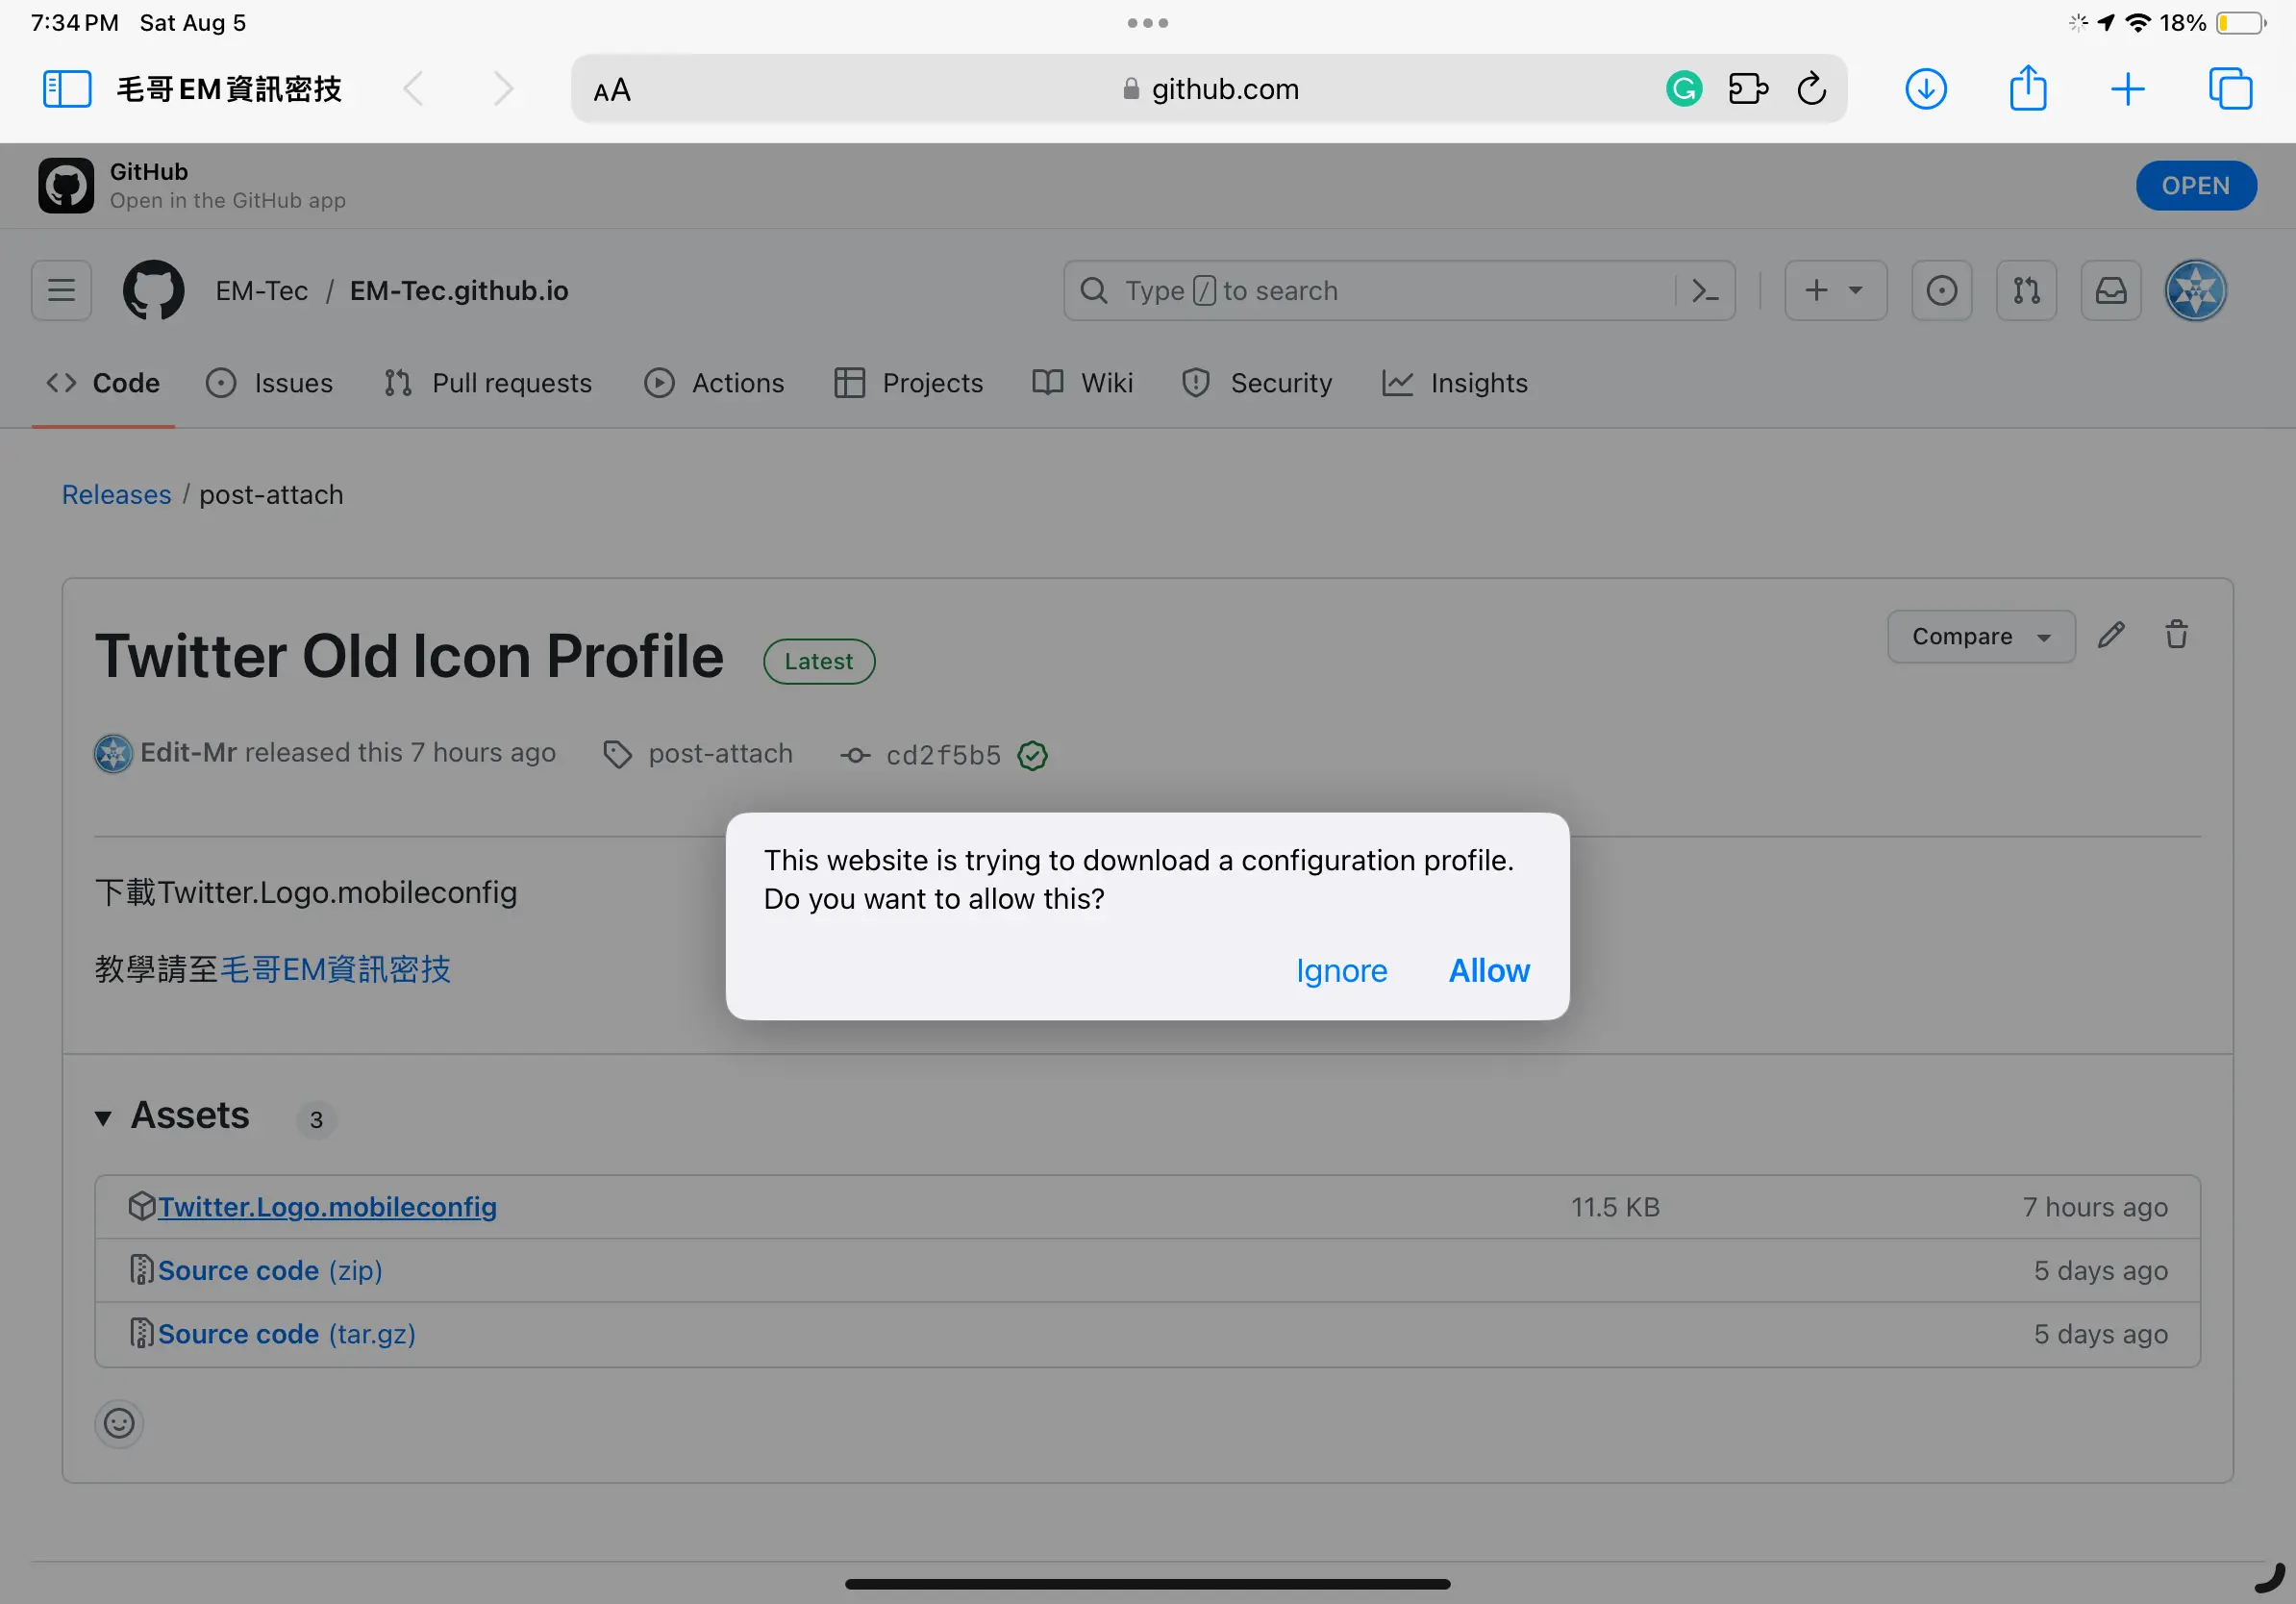Image resolution: width=2296 pixels, height=1604 pixels.
Task: Open the AA reader view options
Action: click(612, 90)
